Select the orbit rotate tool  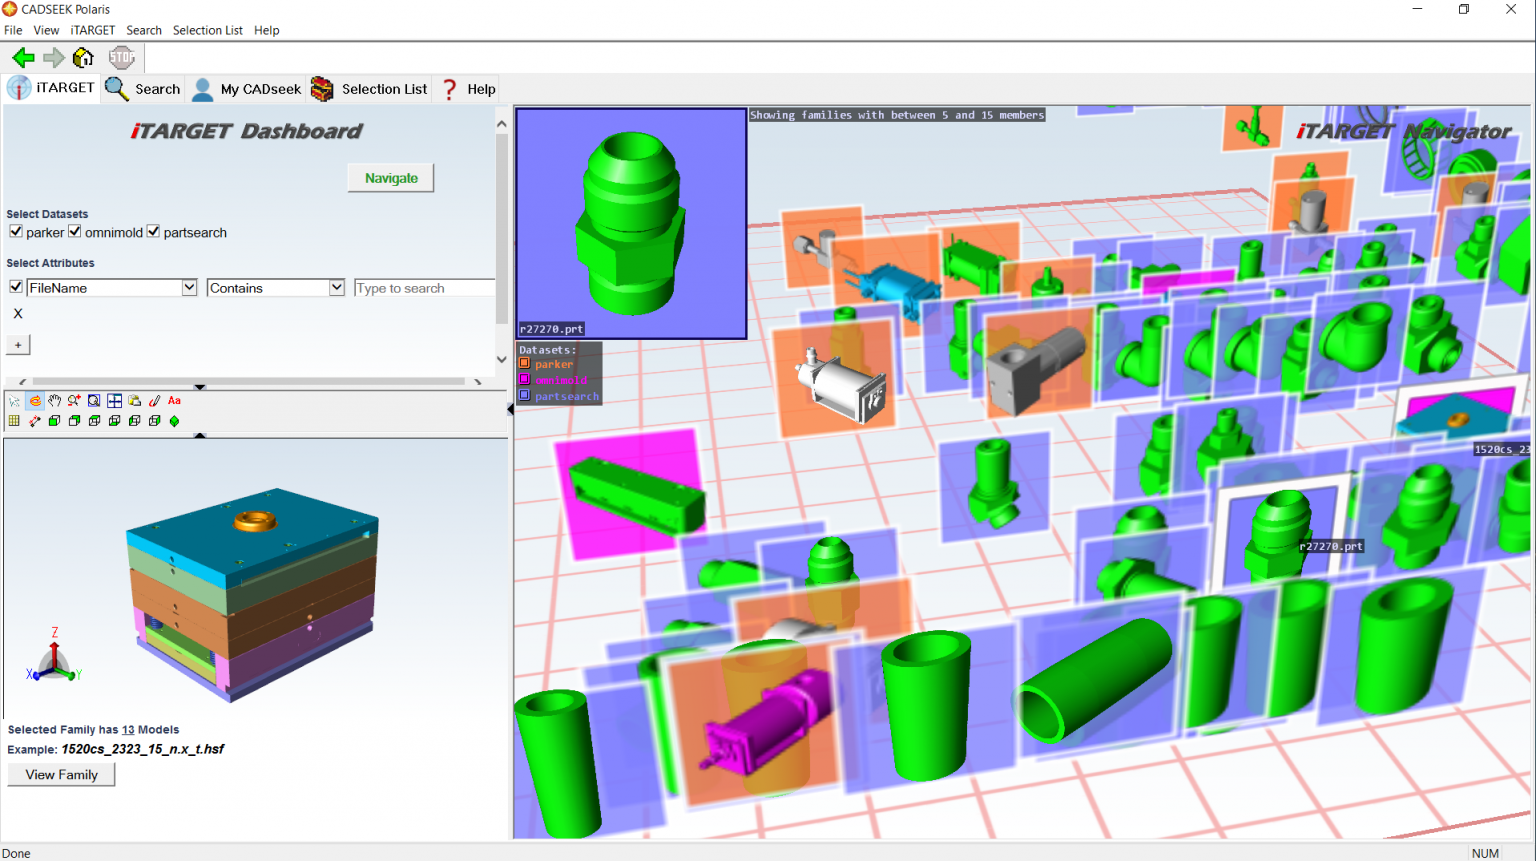[35, 401]
